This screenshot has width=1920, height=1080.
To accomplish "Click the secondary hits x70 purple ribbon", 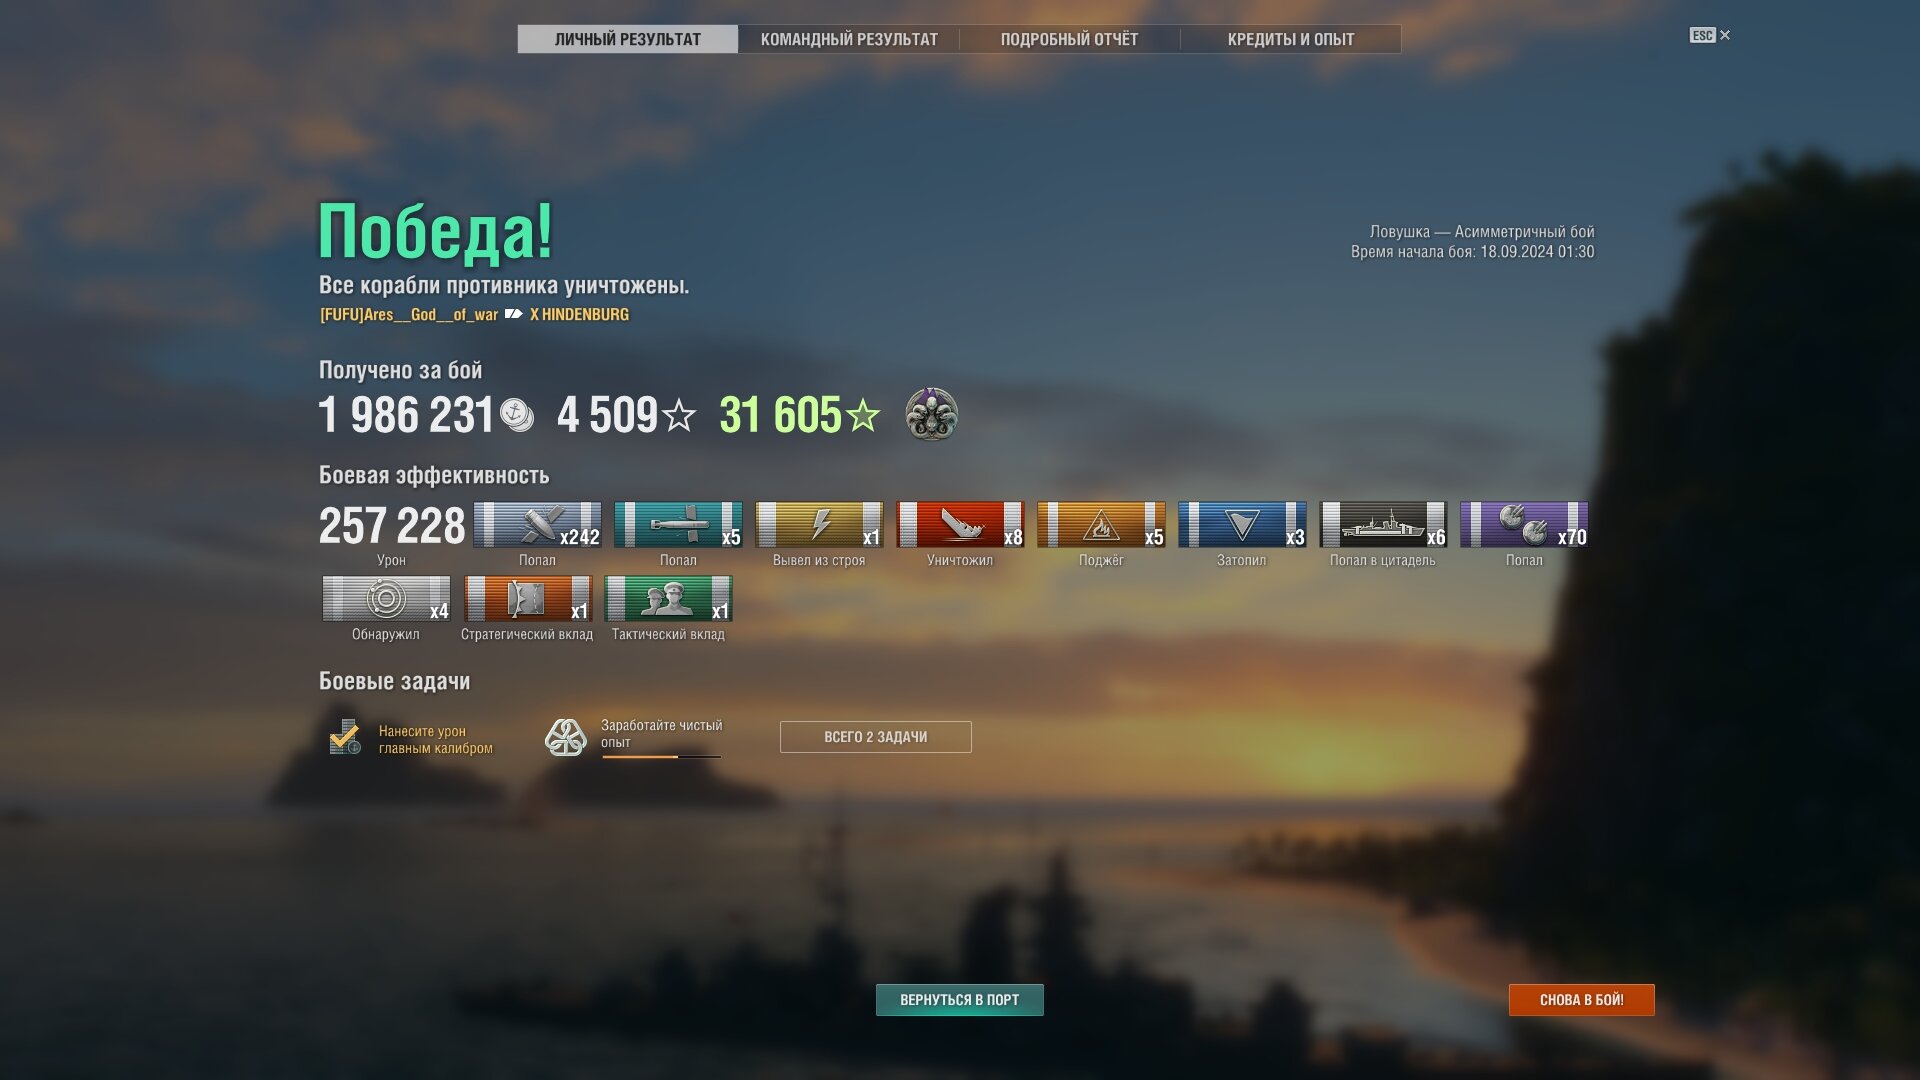I will pyautogui.click(x=1524, y=525).
